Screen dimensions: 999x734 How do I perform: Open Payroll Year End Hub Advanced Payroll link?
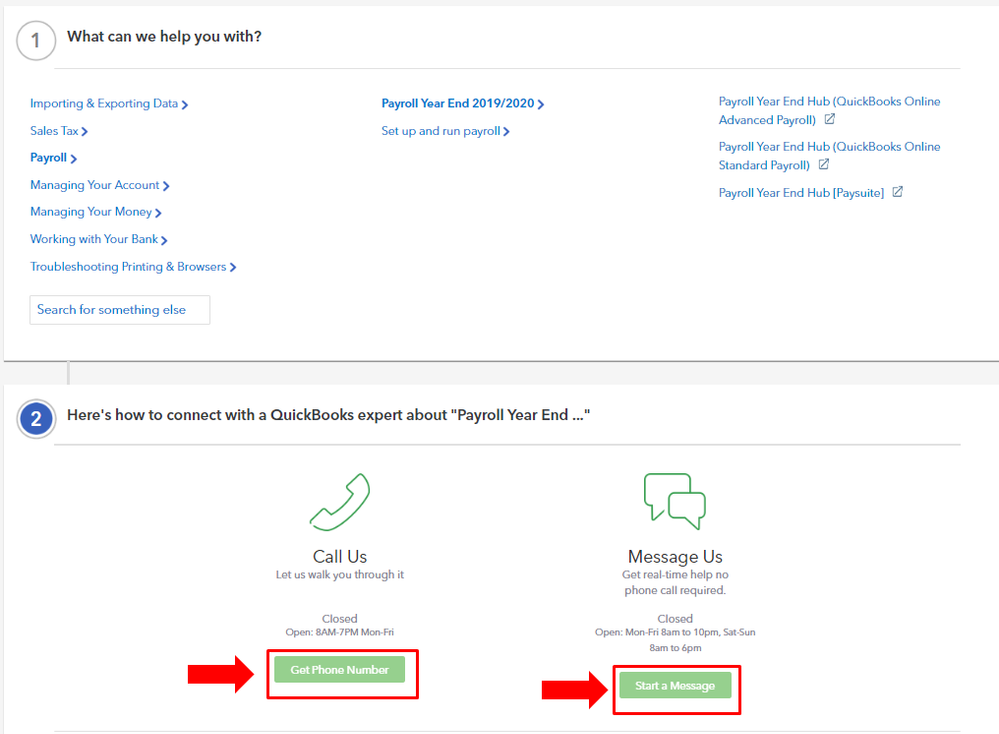pyautogui.click(x=829, y=110)
